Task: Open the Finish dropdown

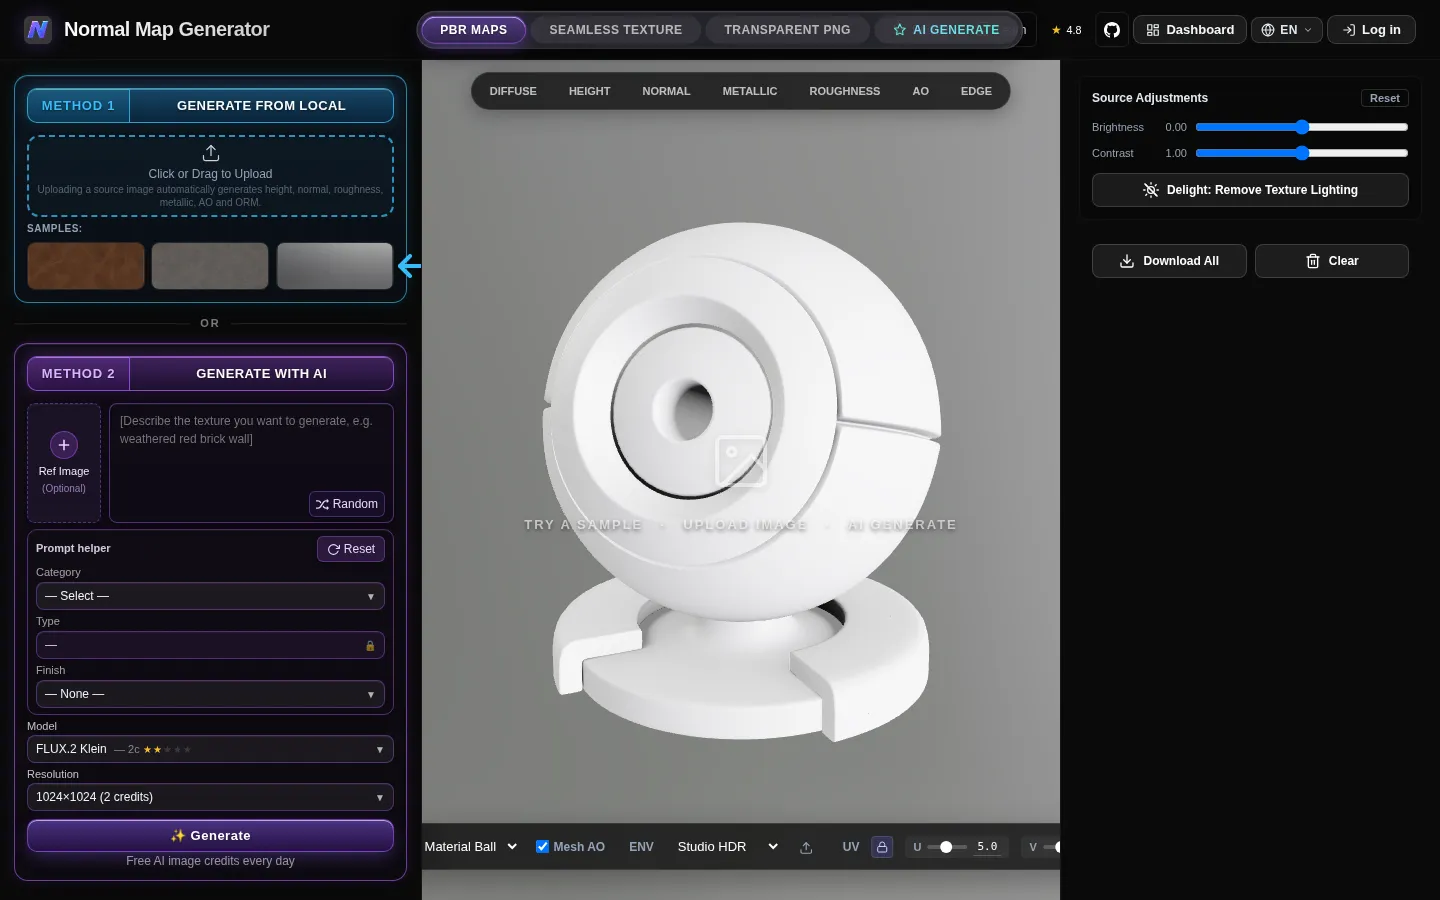Action: tap(210, 694)
